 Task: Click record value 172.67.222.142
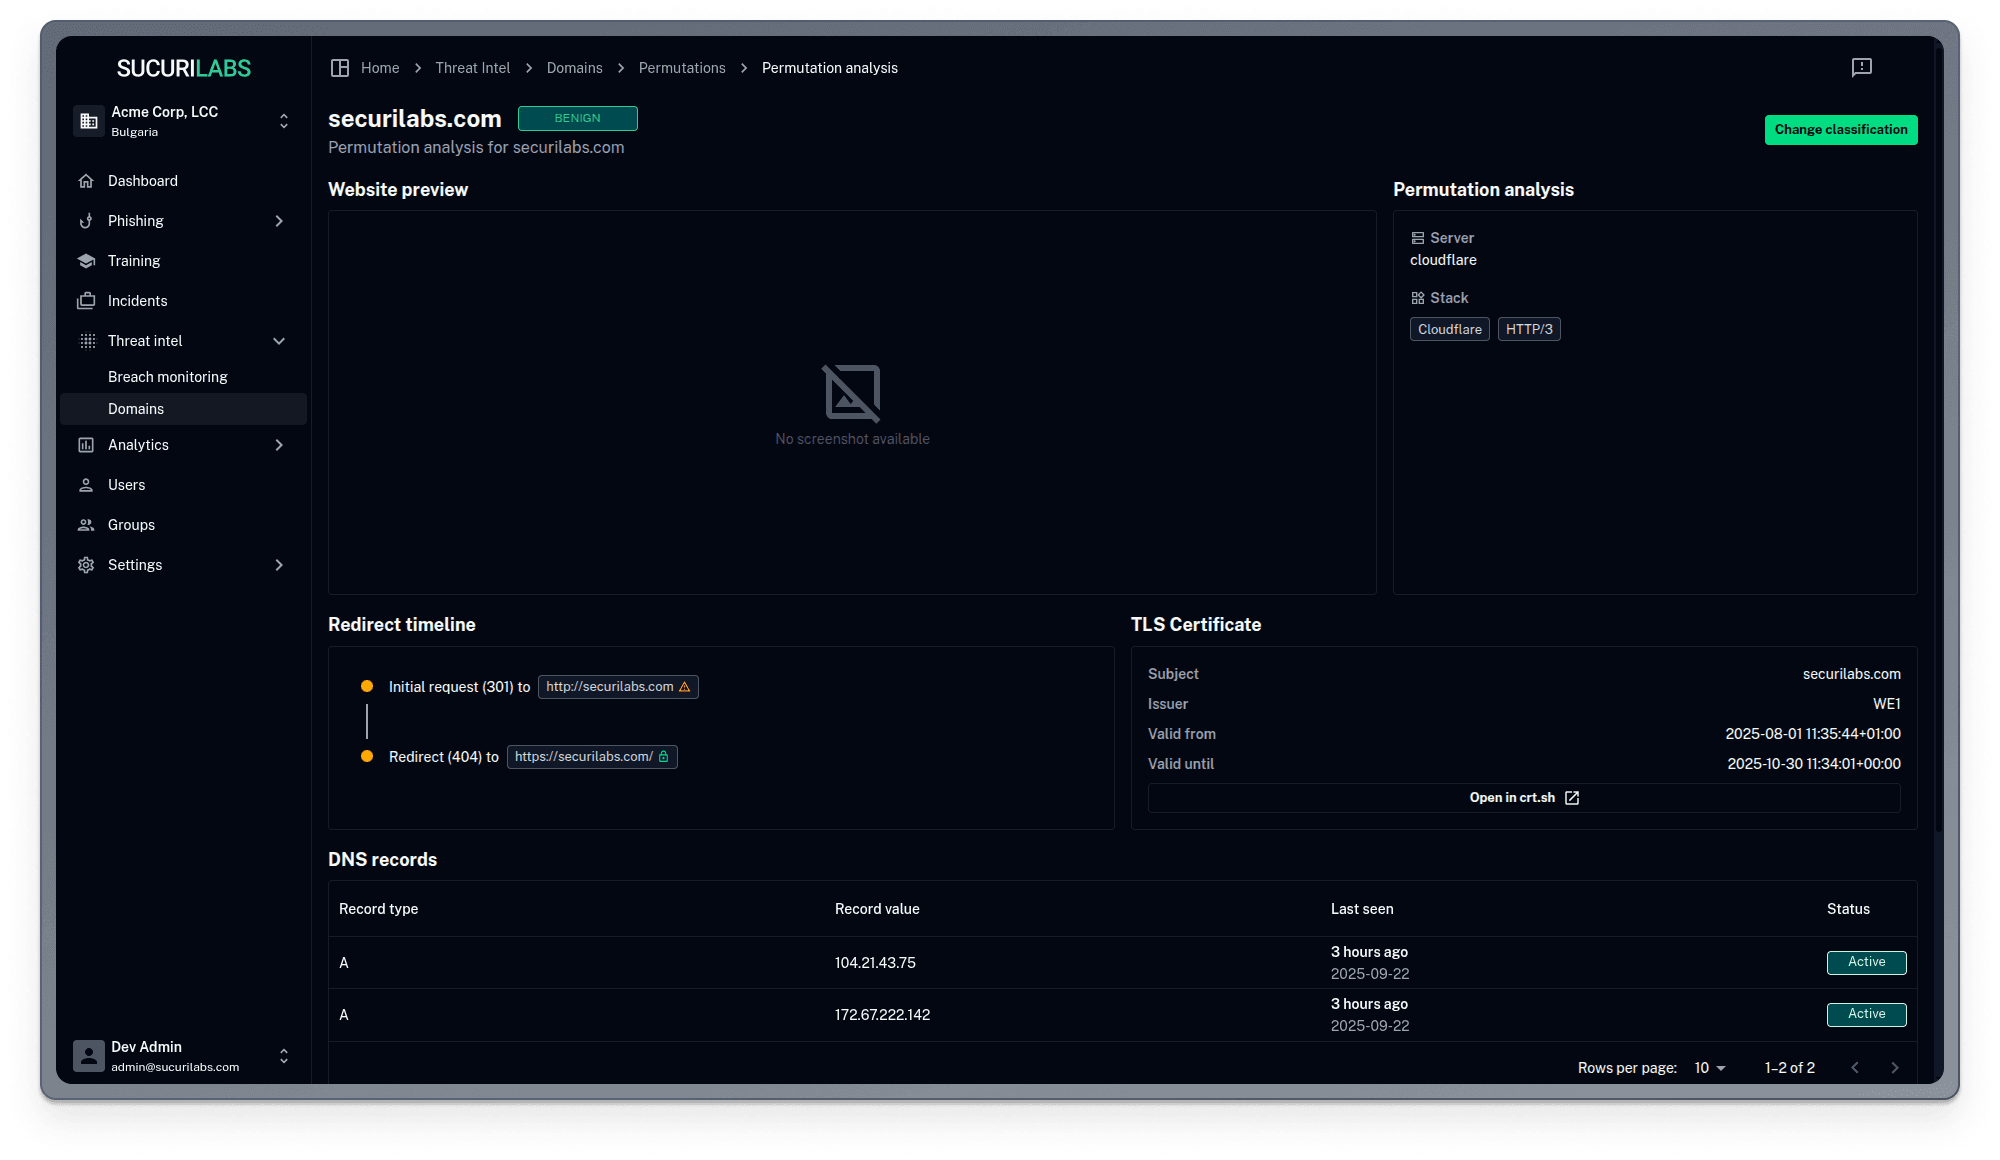coord(883,1015)
